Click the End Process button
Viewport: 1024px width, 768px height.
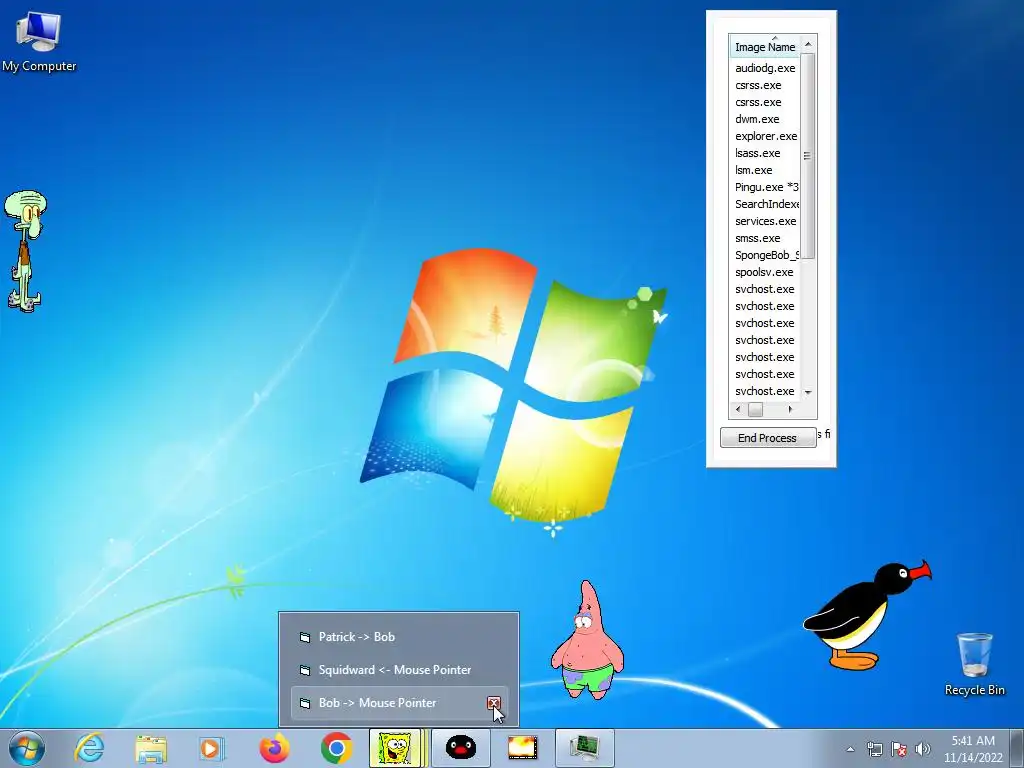click(x=768, y=438)
